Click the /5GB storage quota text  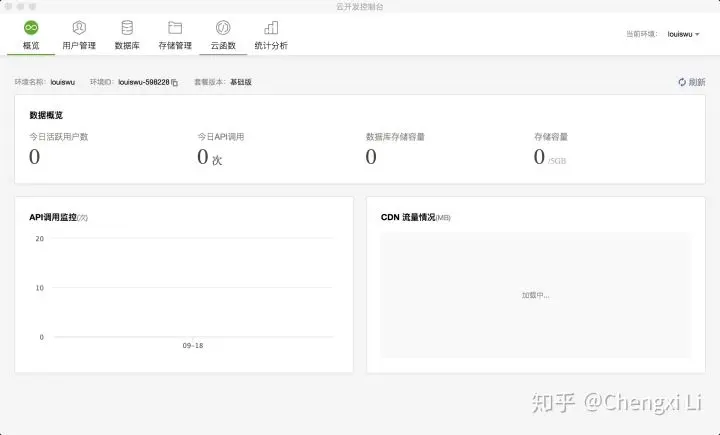click(557, 161)
